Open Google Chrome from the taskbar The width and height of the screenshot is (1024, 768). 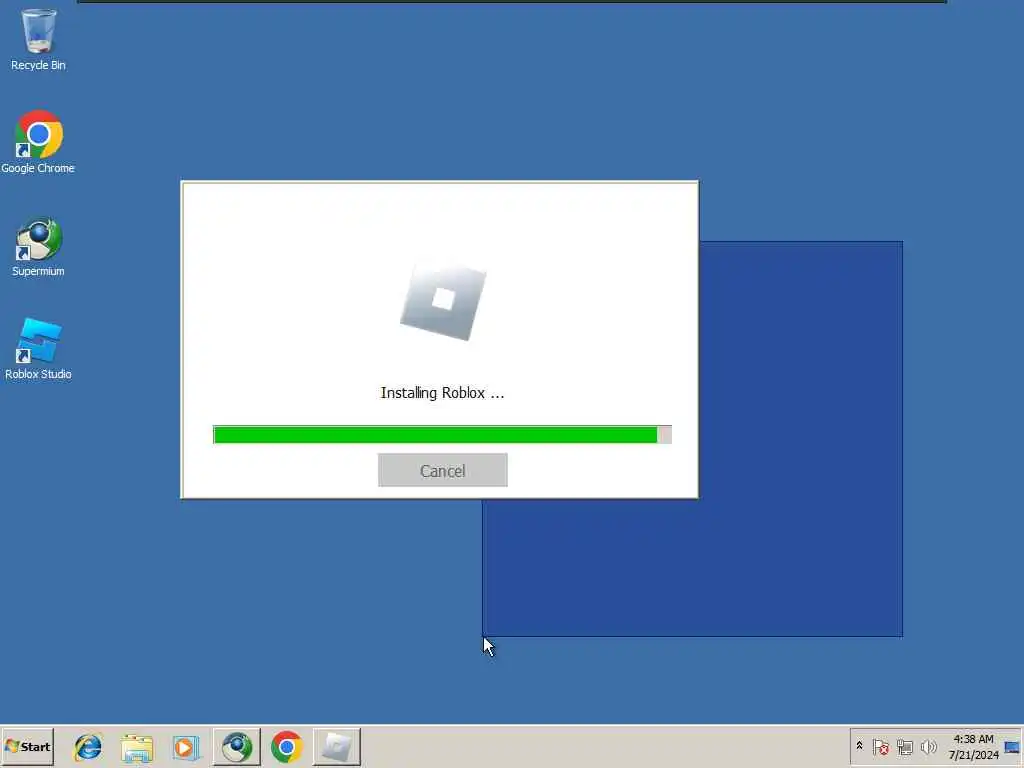[286, 747]
